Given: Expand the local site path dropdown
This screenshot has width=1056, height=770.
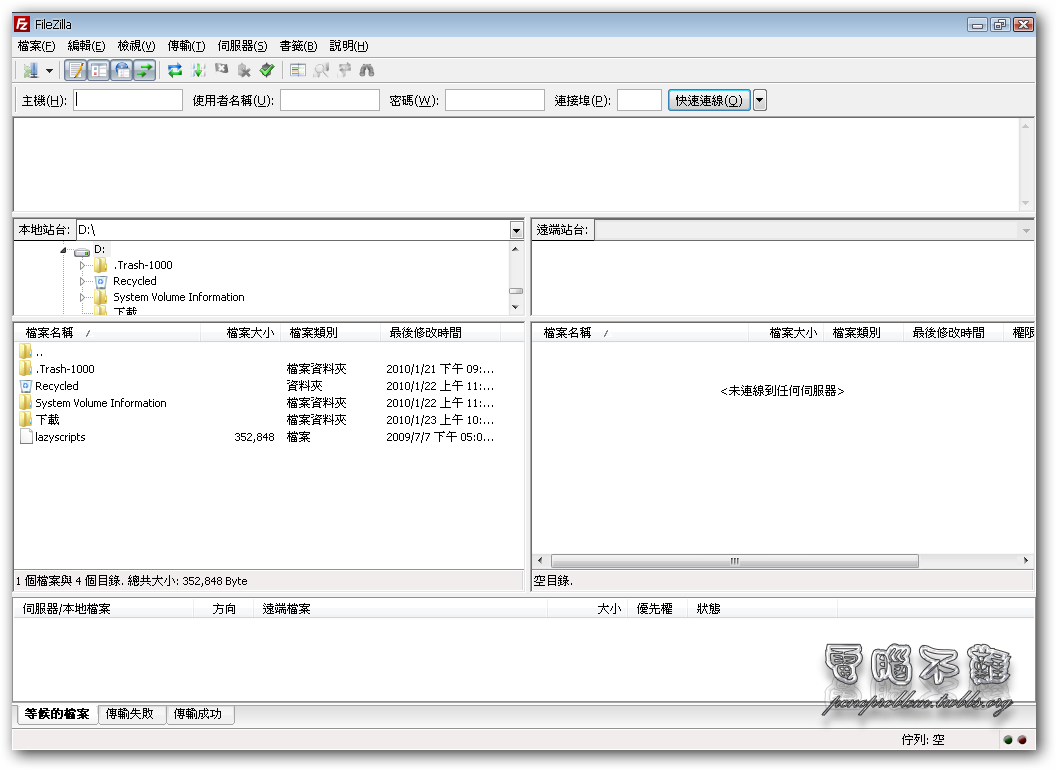Looking at the screenshot, I should (516, 231).
